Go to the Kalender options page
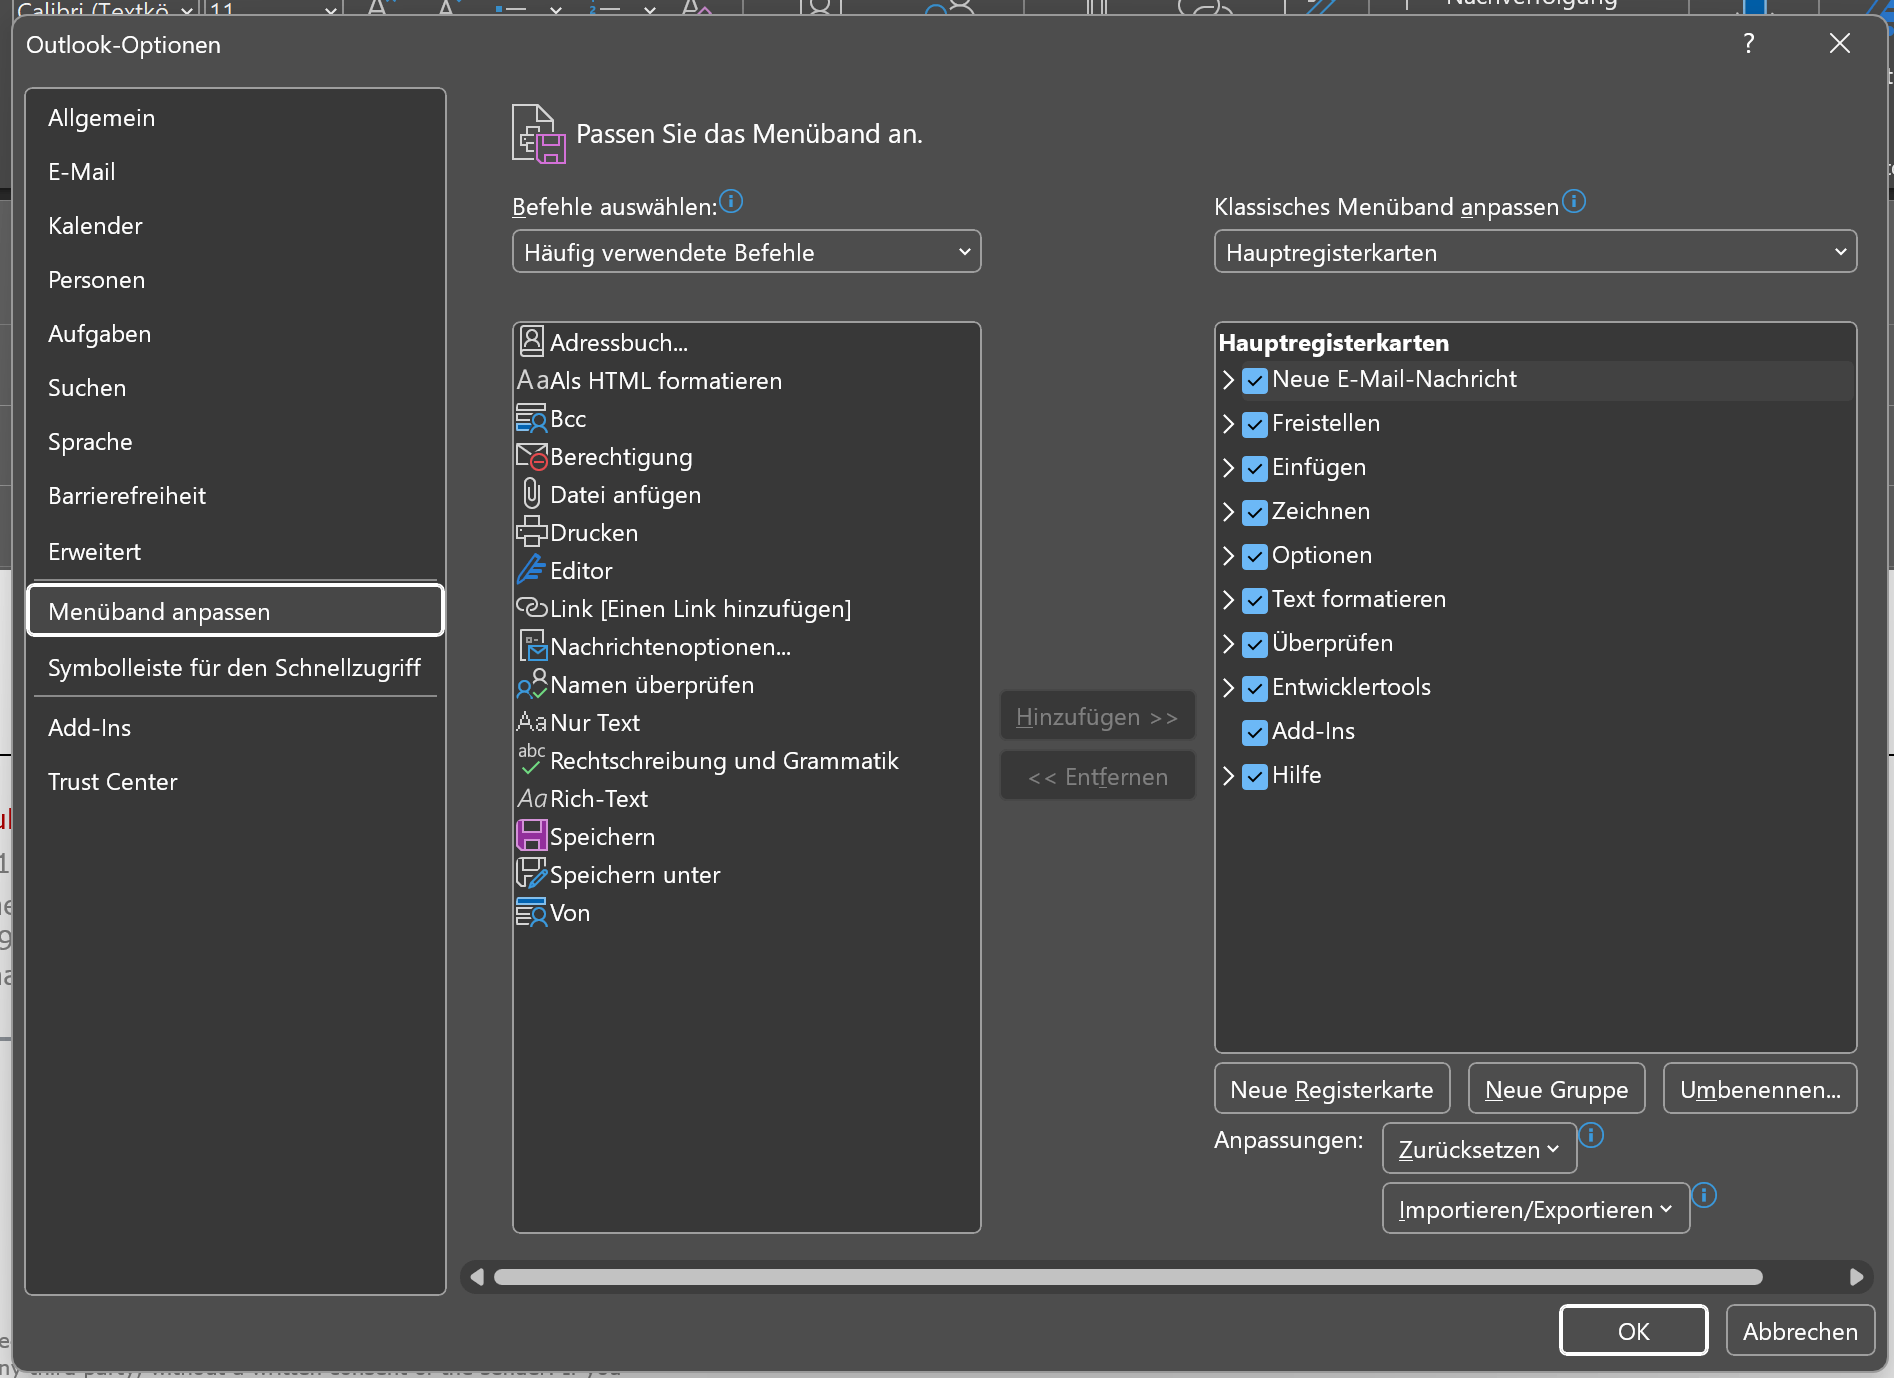The width and height of the screenshot is (1894, 1378). tap(236, 226)
